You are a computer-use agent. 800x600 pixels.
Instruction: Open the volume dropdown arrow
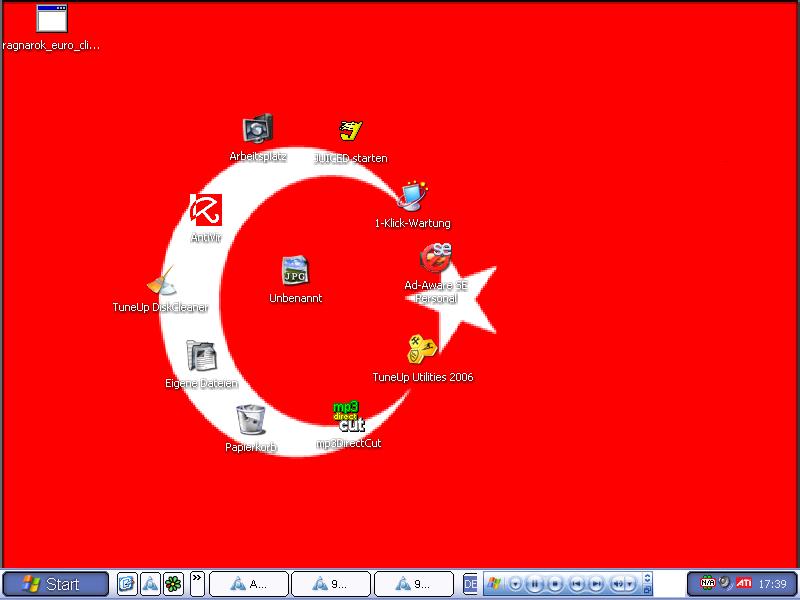pyautogui.click(x=631, y=583)
